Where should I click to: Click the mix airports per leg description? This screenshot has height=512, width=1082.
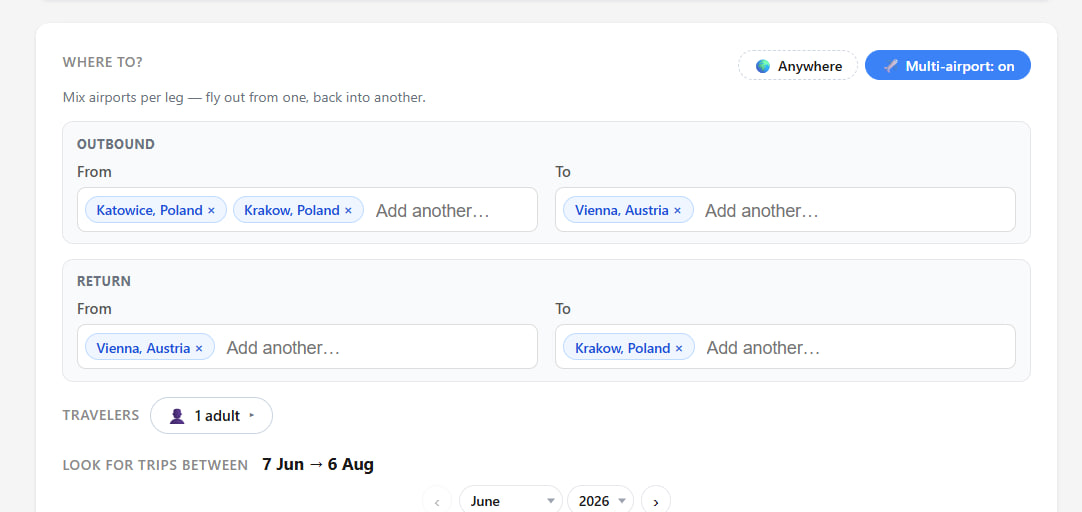pos(244,98)
